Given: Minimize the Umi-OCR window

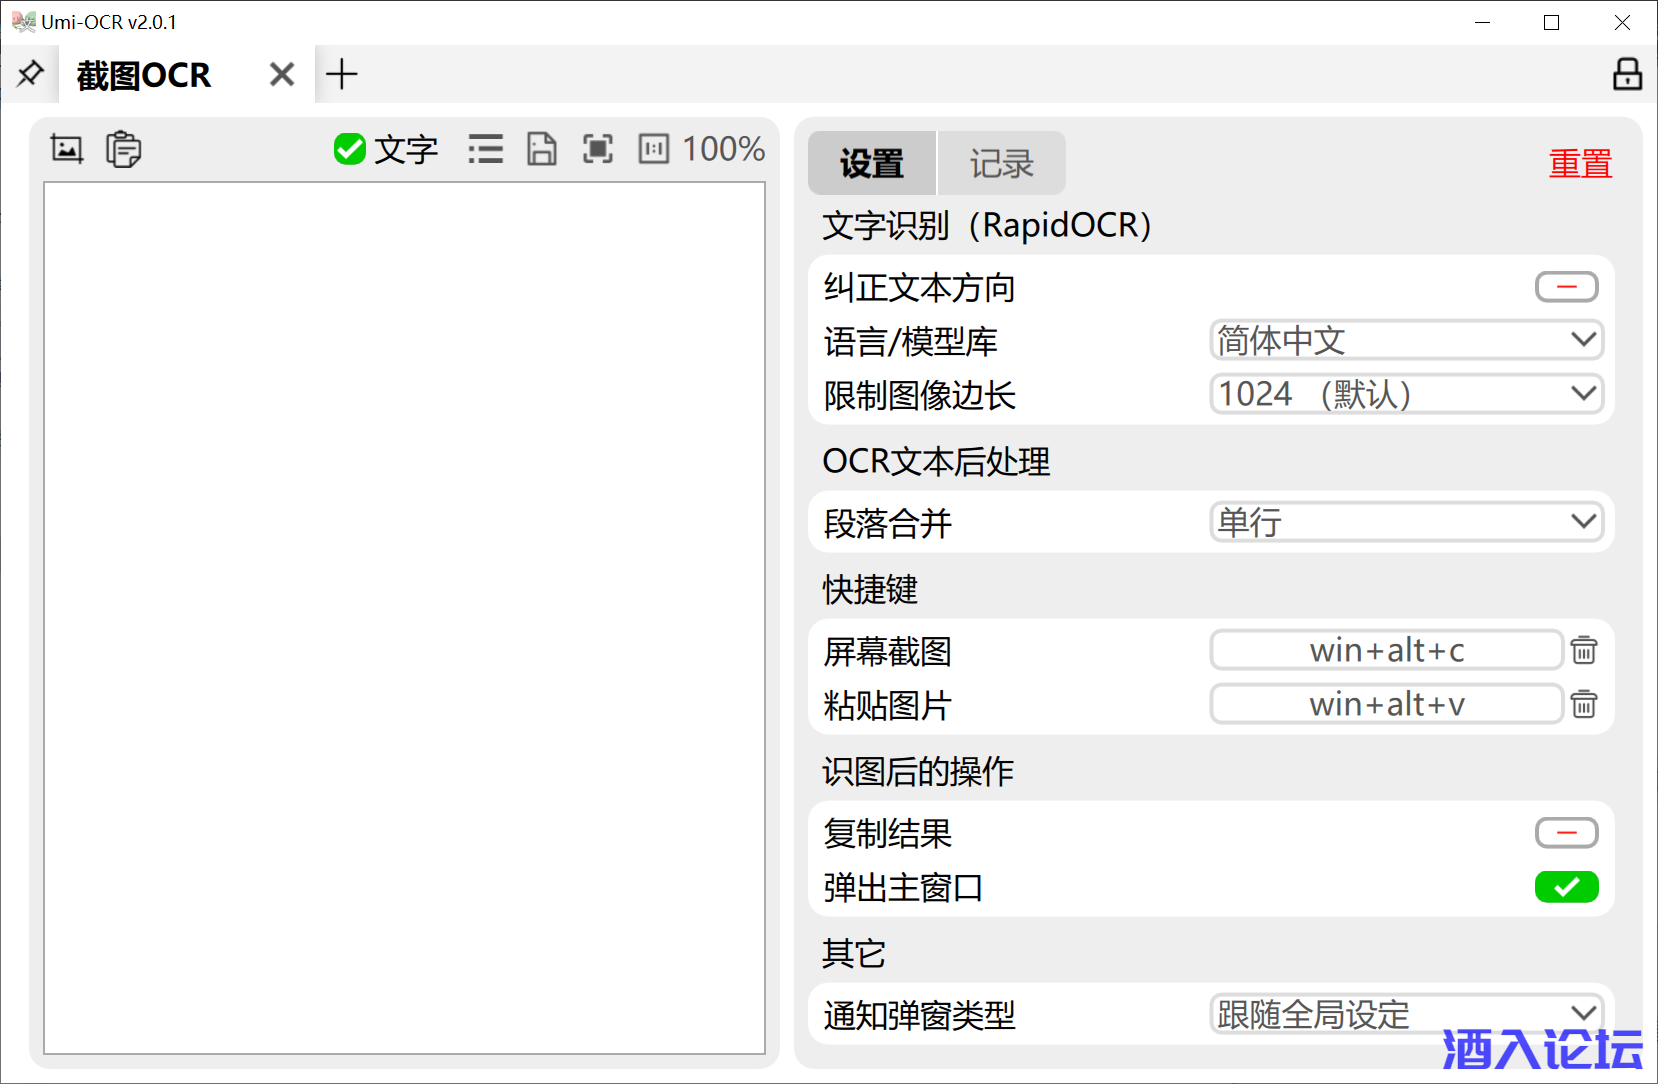Looking at the screenshot, I should tap(1483, 22).
